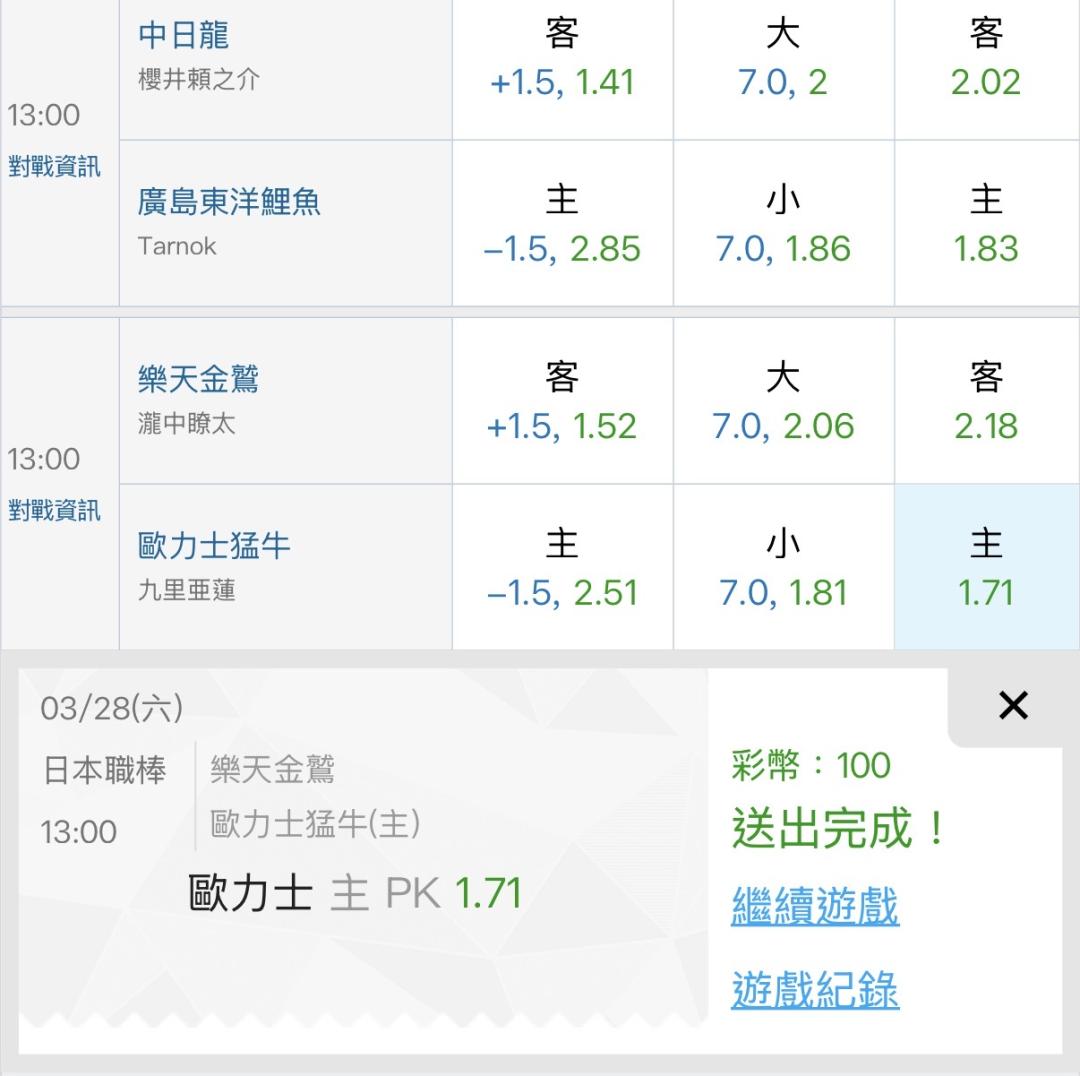The height and width of the screenshot is (1076, 1080).
Task: Pick under 7.0 at odds 1.81
Action: (783, 568)
